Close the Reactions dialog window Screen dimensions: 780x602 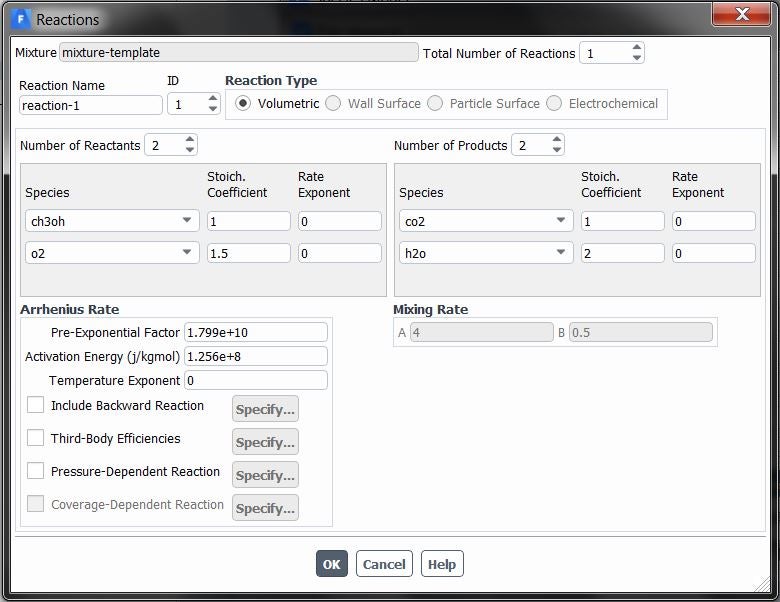(742, 15)
